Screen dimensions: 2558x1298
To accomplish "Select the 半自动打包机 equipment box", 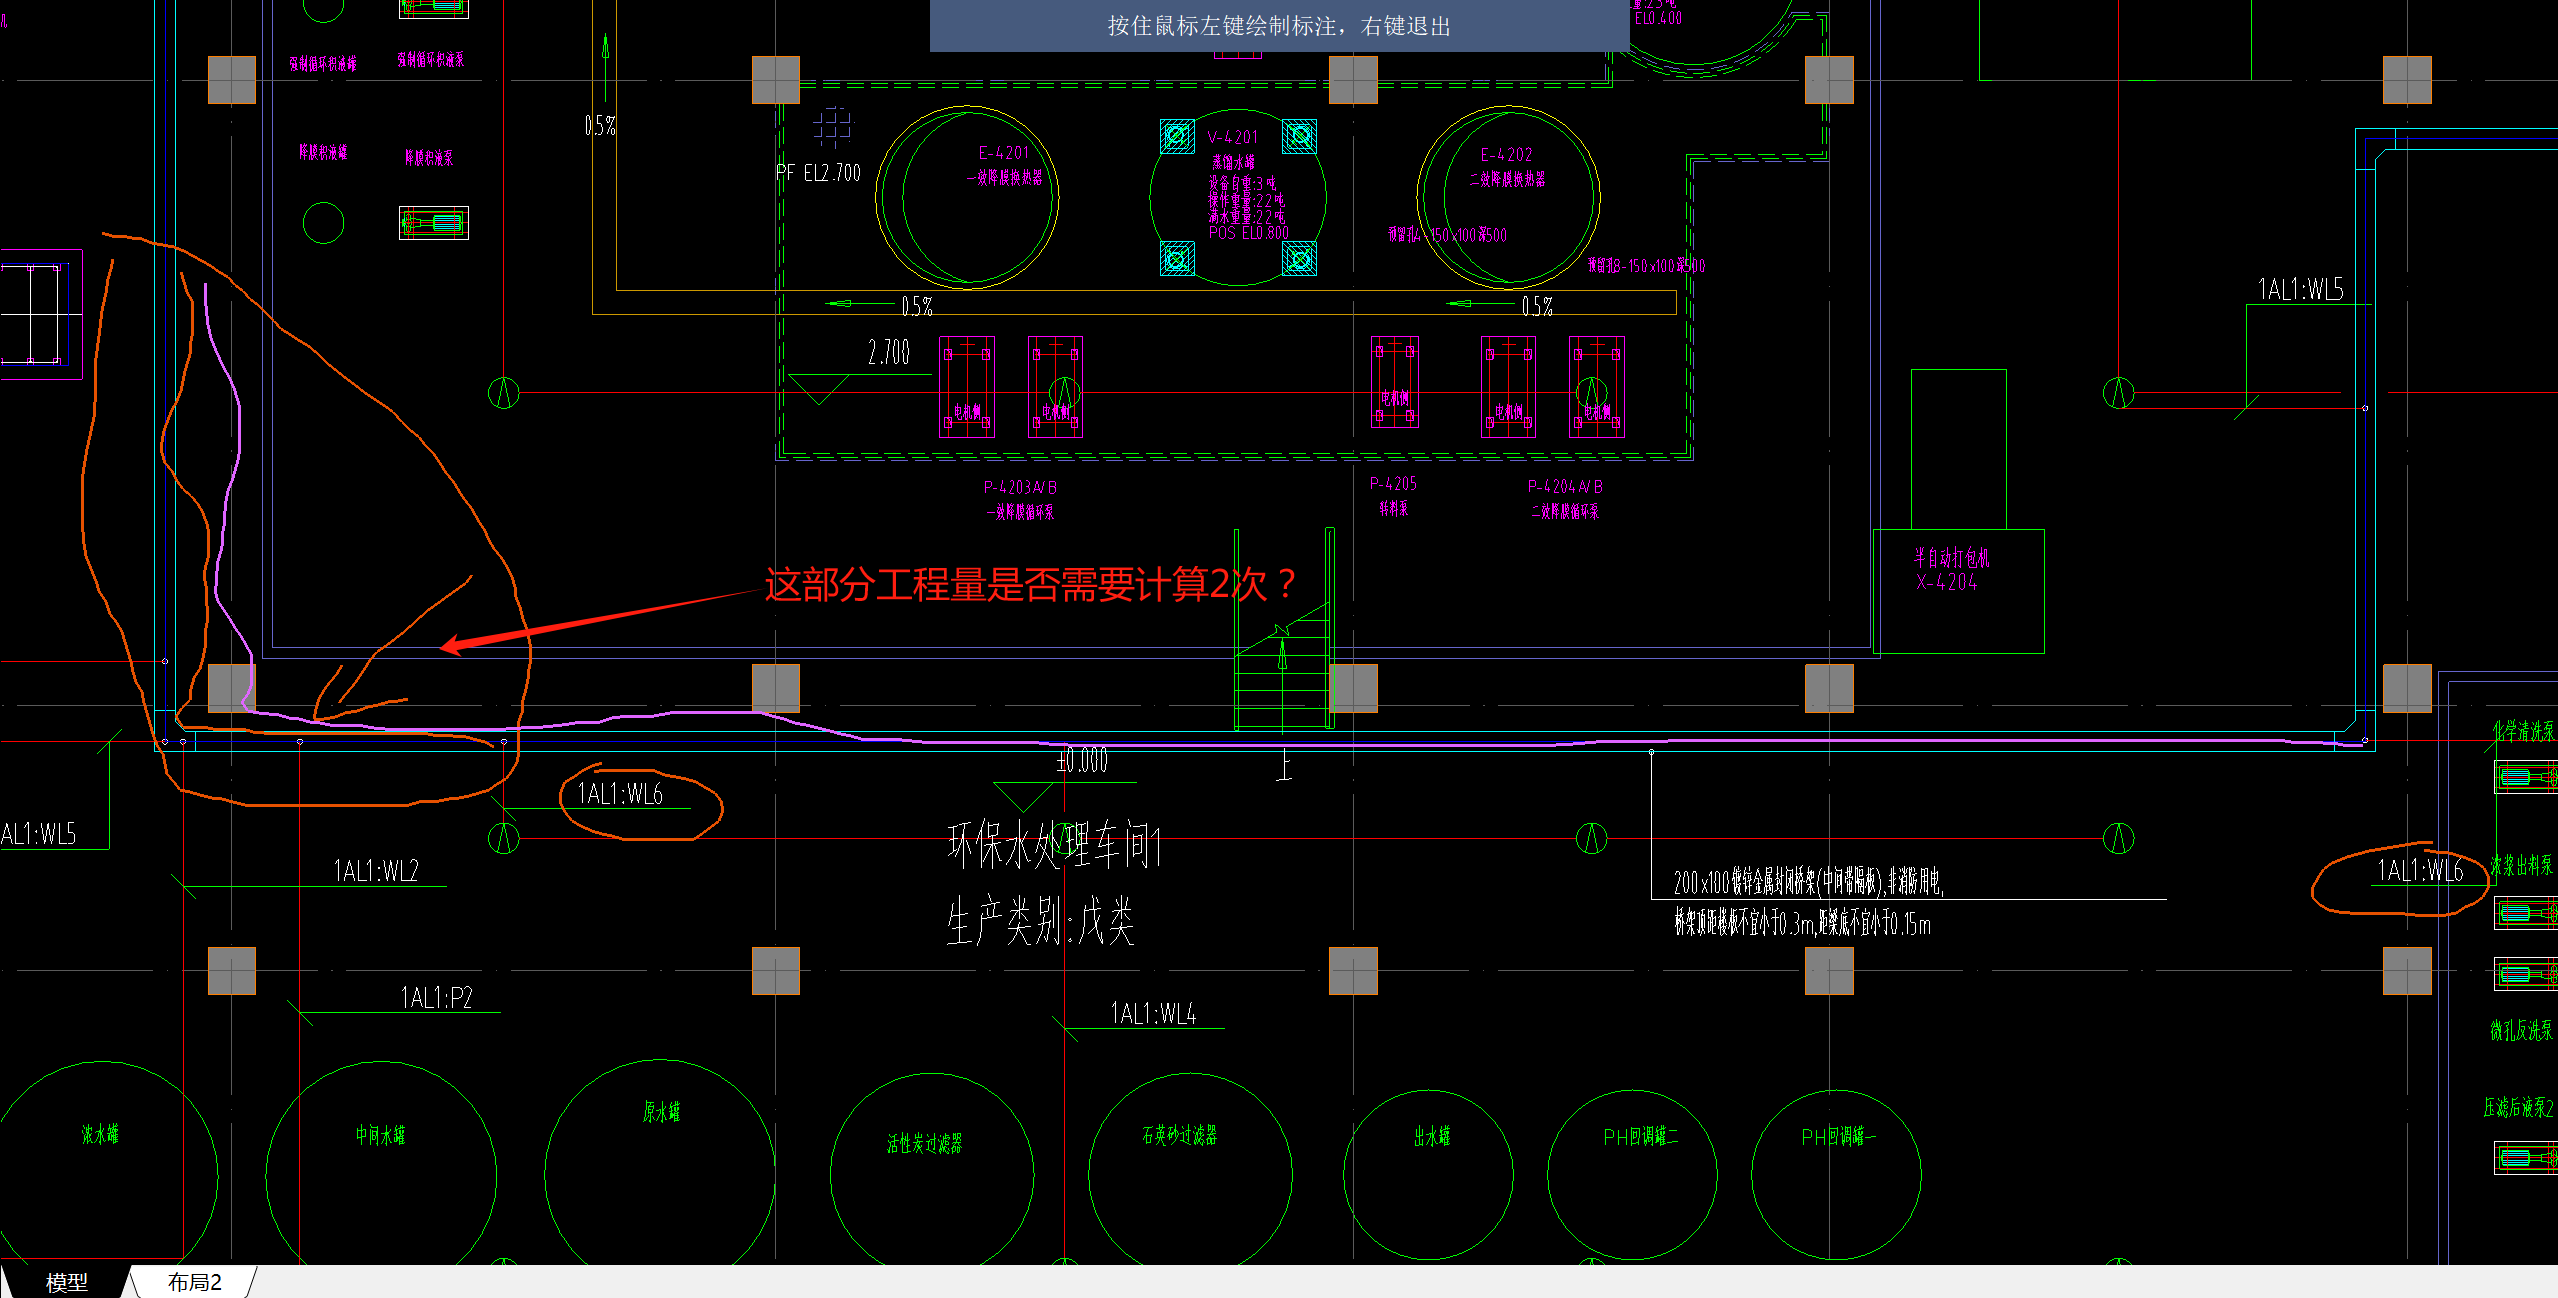I will pyautogui.click(x=1958, y=591).
